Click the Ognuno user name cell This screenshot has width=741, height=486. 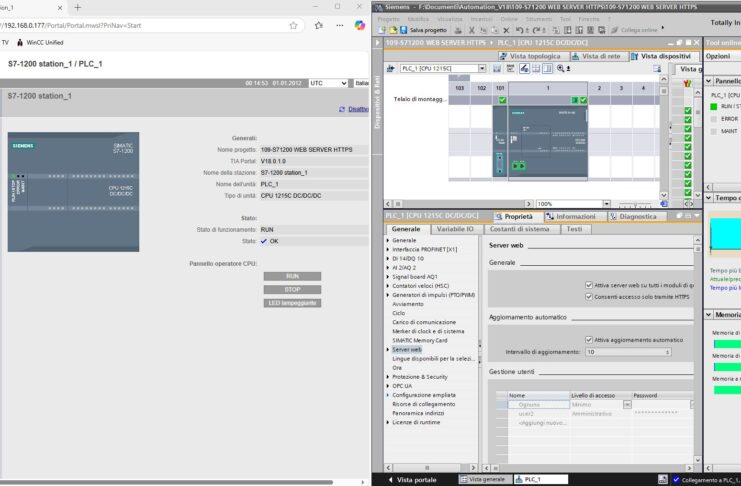point(539,405)
